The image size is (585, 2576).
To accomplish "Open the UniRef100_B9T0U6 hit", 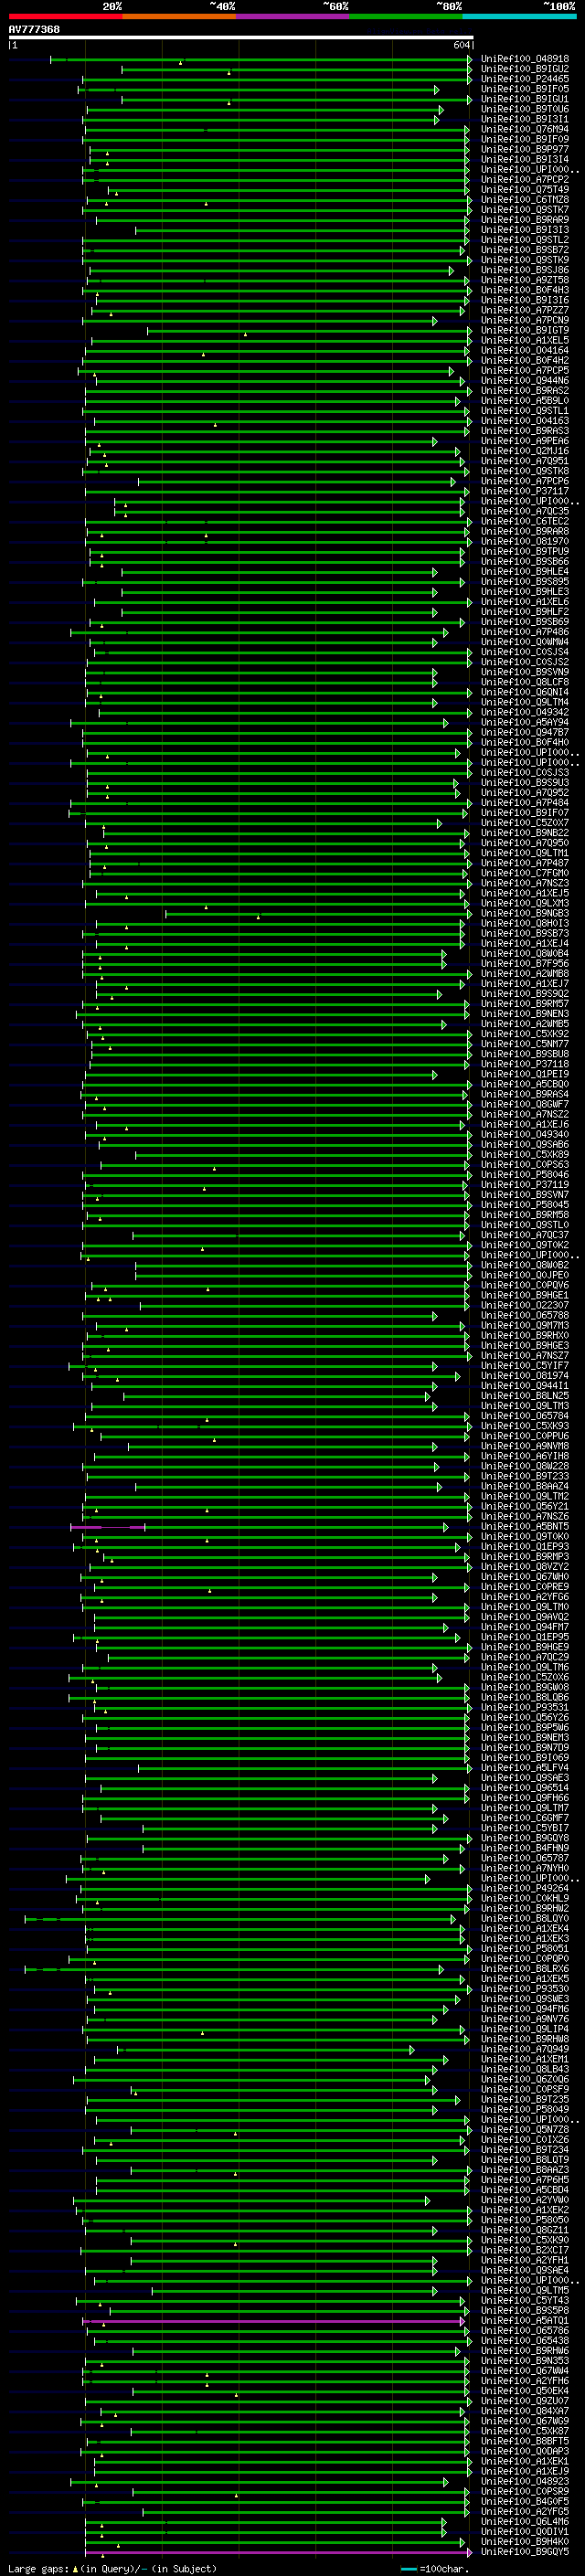I will (x=525, y=109).
